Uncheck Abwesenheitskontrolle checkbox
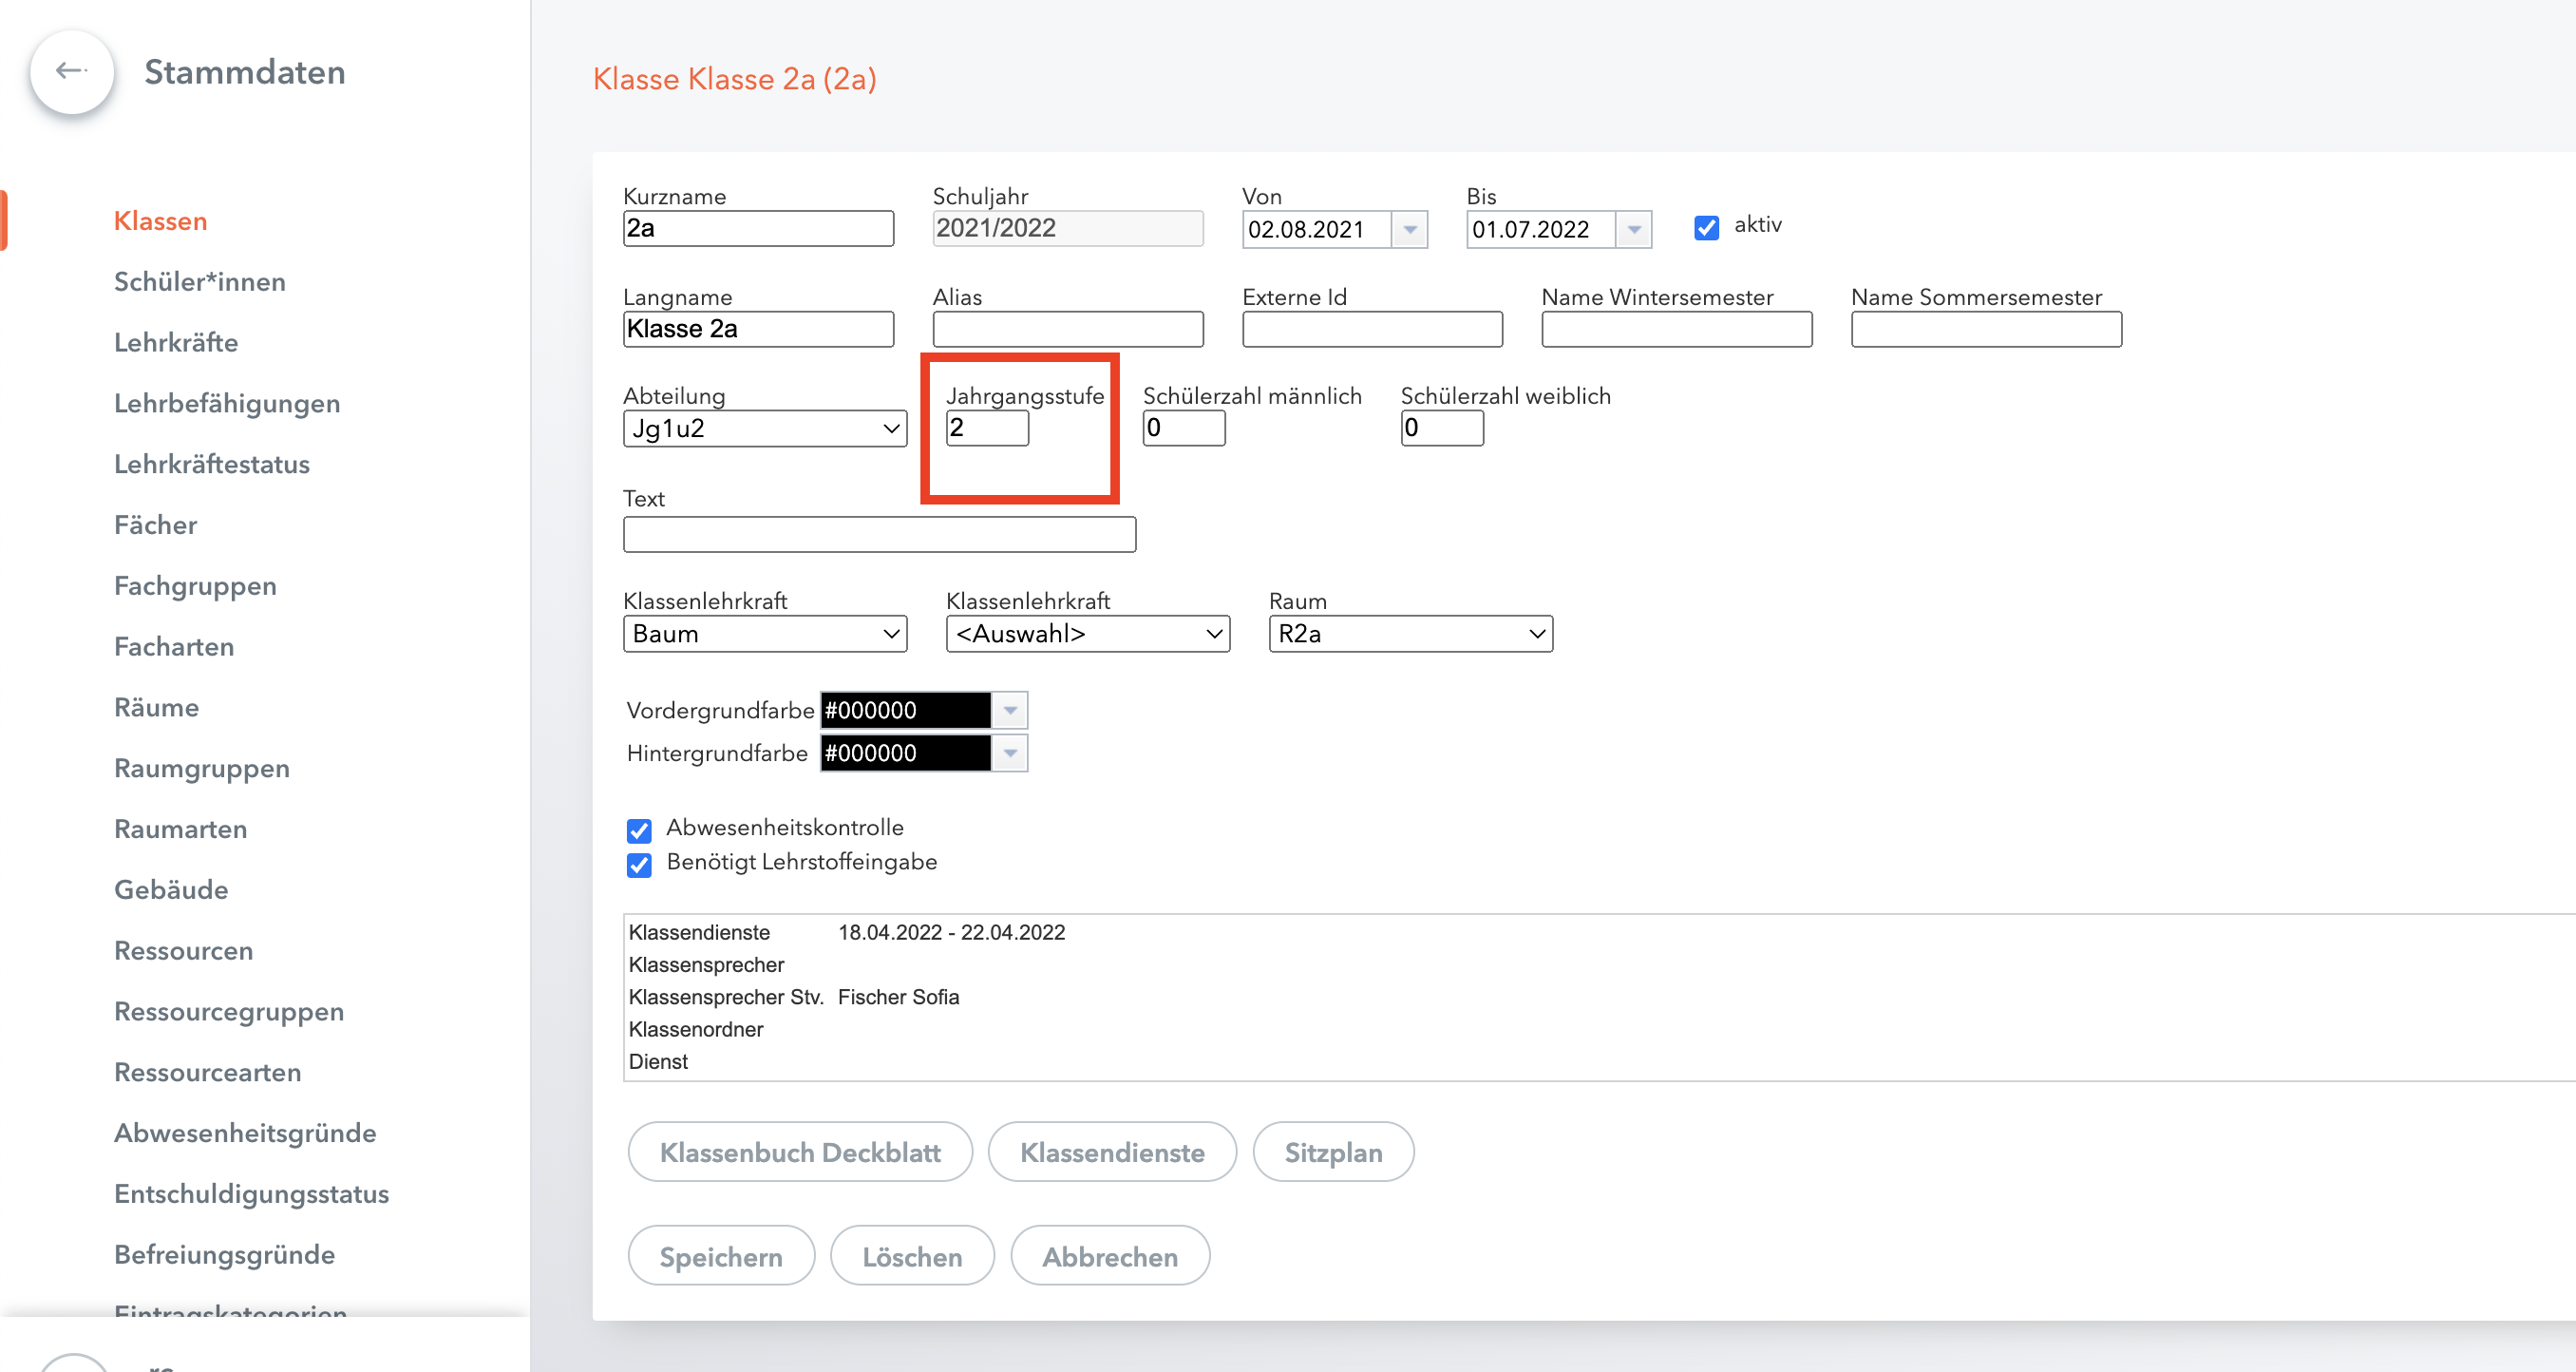2576x1372 pixels. (639, 830)
